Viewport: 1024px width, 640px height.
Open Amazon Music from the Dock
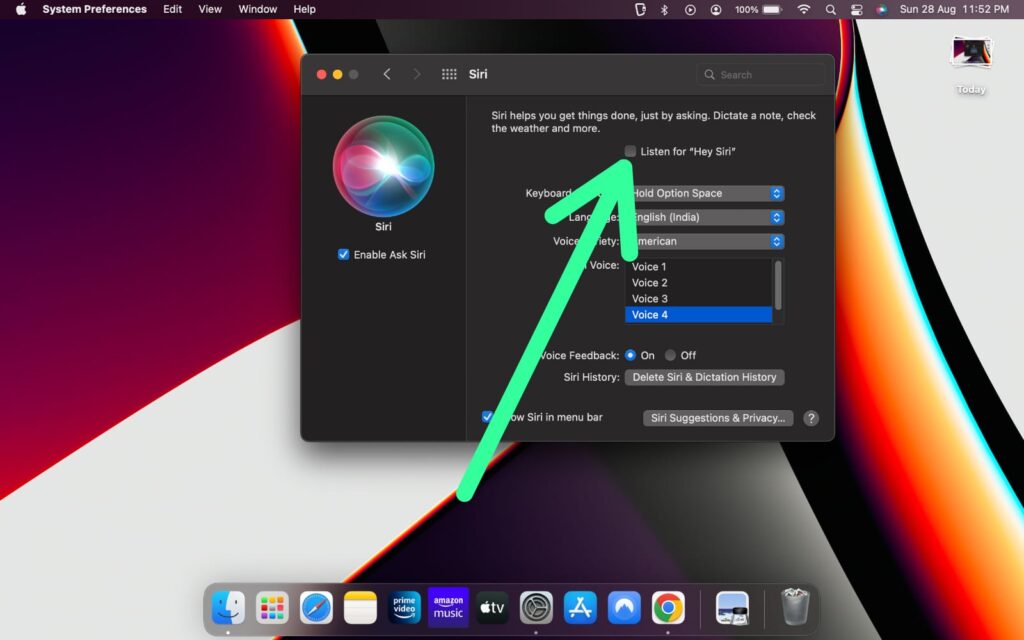[448, 608]
